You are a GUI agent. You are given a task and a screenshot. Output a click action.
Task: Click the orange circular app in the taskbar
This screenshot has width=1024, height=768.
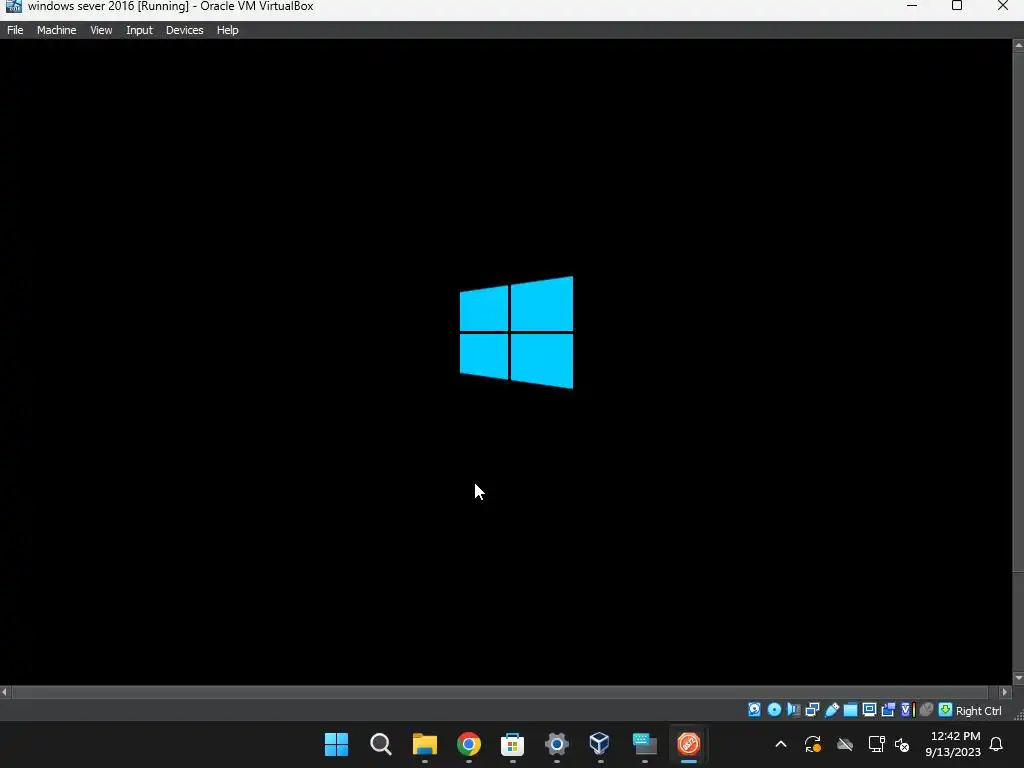688,744
